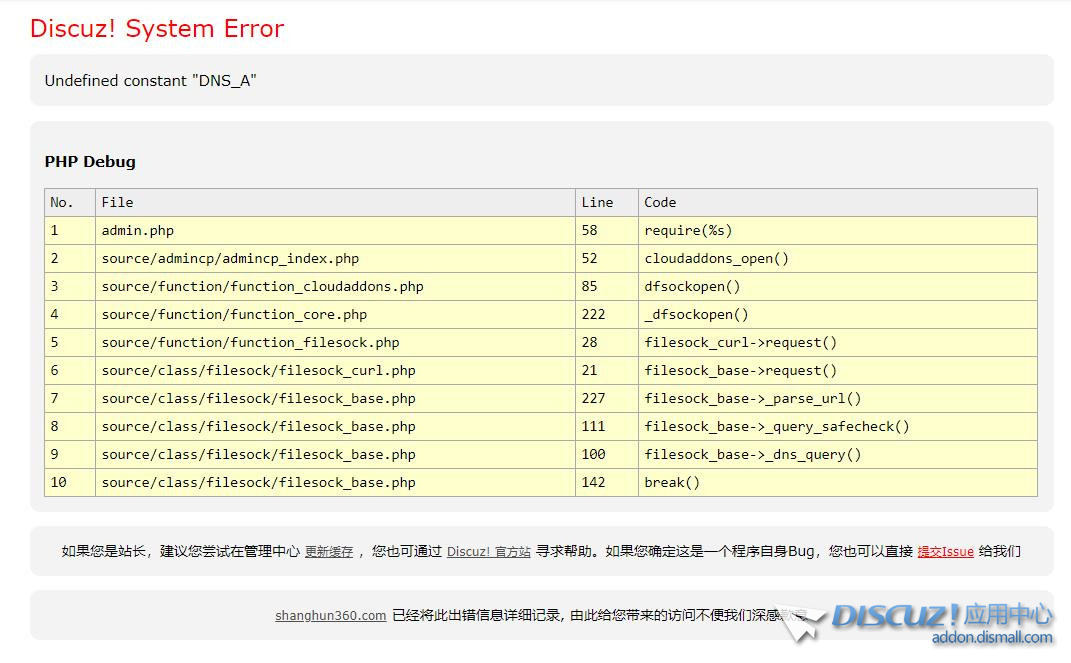Click the Code column header
Screen dimensions: 1071x663
click(x=837, y=203)
